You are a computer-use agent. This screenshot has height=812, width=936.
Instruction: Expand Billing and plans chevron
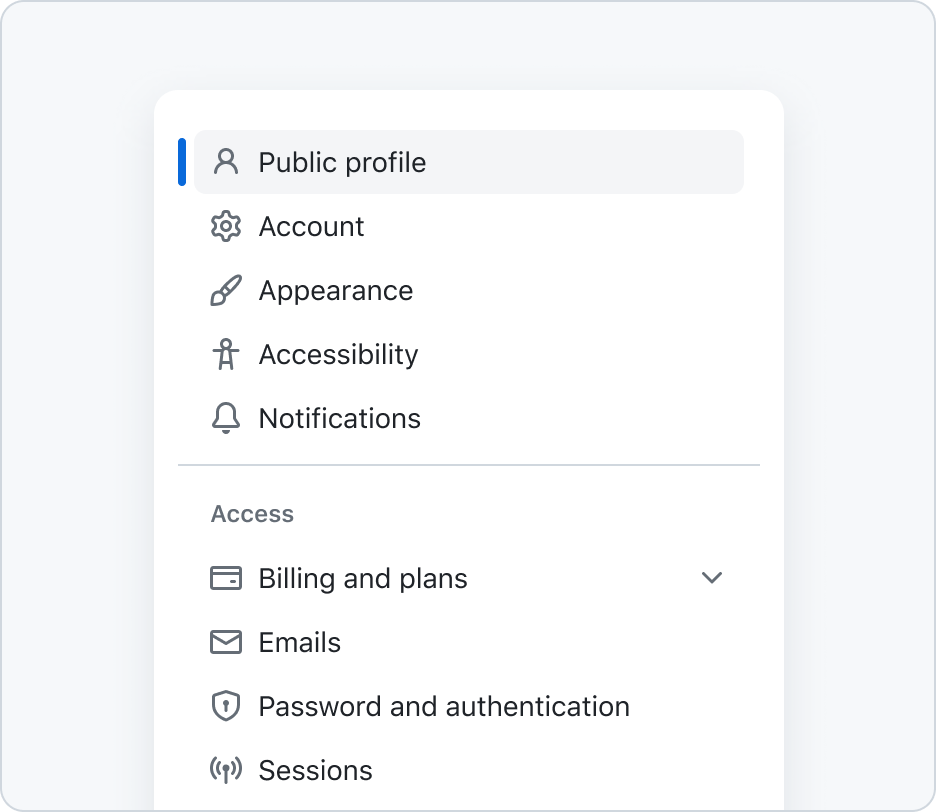712,578
